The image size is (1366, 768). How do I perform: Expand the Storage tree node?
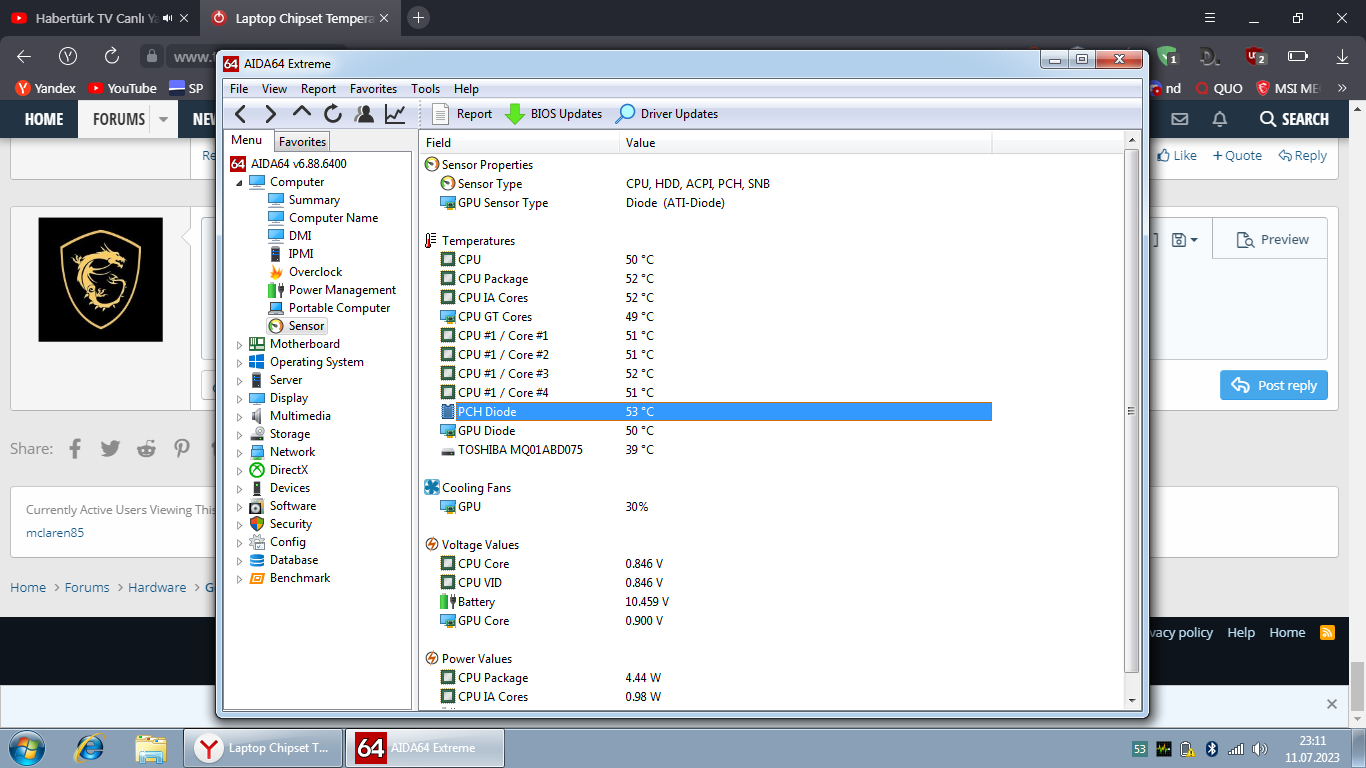point(239,435)
